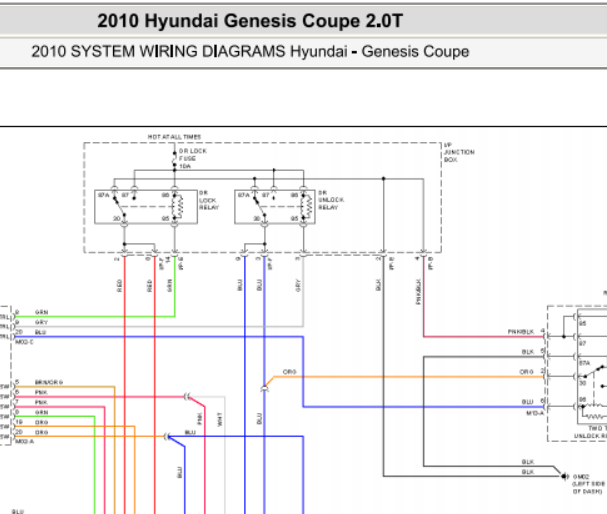Screen dimensions: 607x514
Task: Click the vertical "GRY" label under the unlock relay
Action: 298,286
